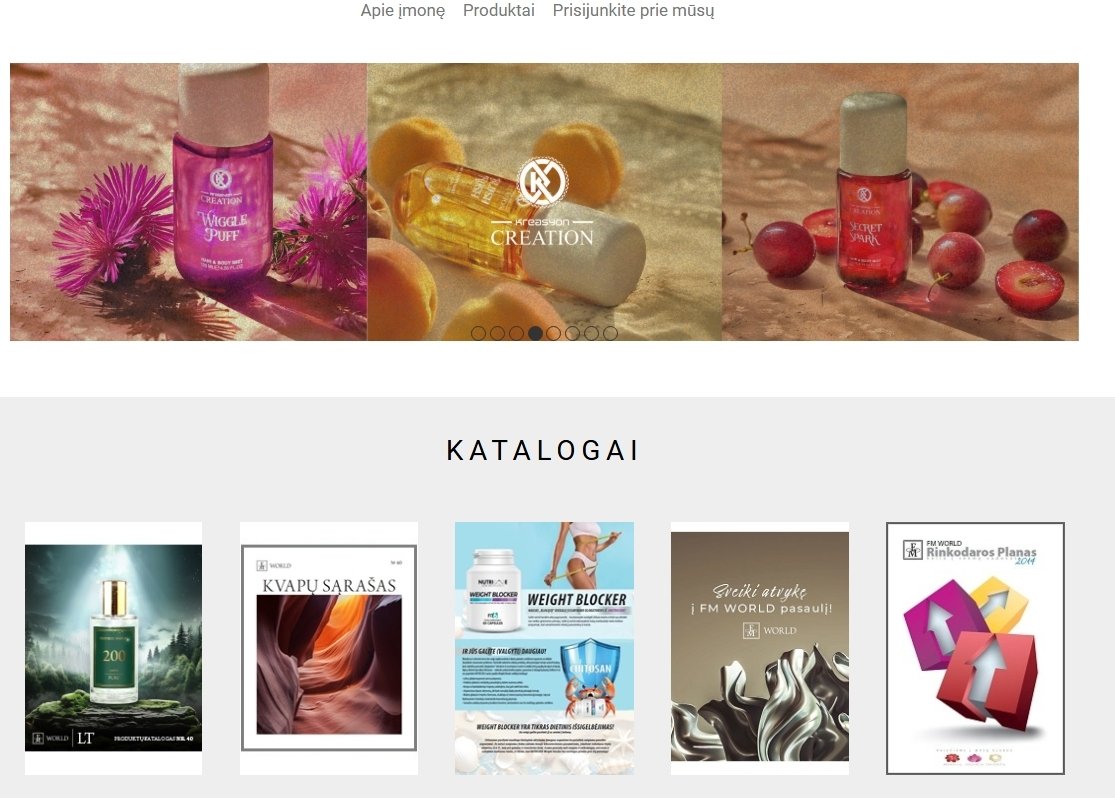Open the Sveiki atvykę FM World brochure

[759, 648]
